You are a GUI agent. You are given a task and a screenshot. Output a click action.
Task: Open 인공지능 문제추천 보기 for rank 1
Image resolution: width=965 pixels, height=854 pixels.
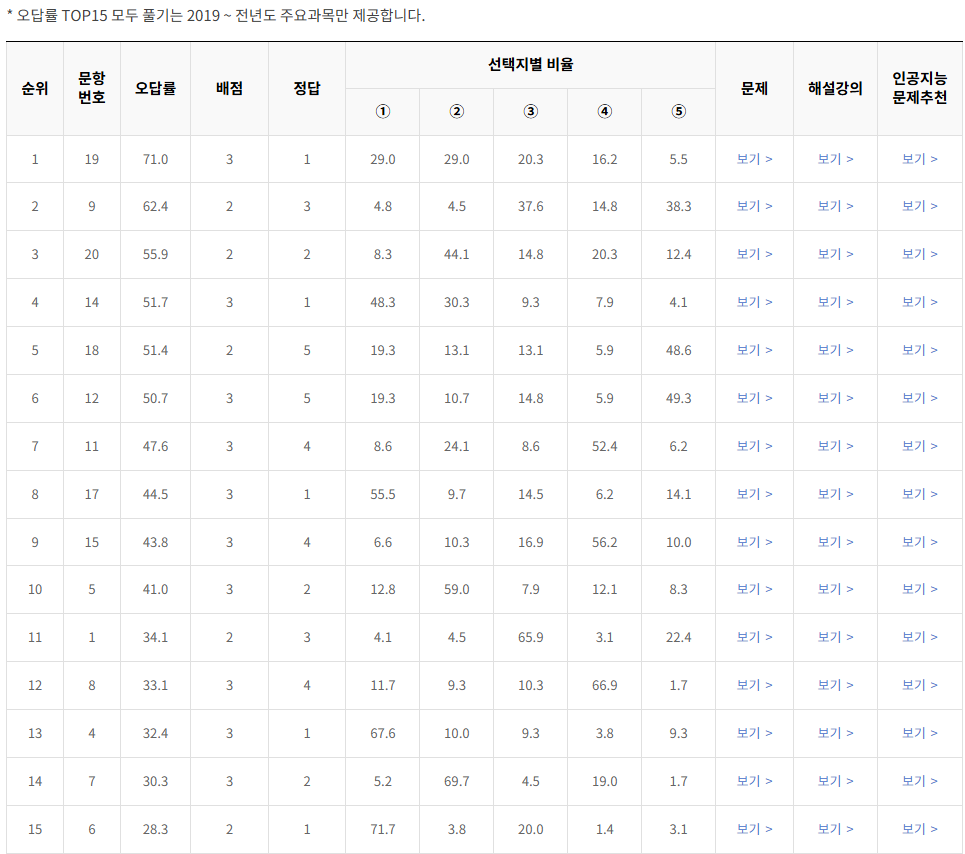pos(919,158)
